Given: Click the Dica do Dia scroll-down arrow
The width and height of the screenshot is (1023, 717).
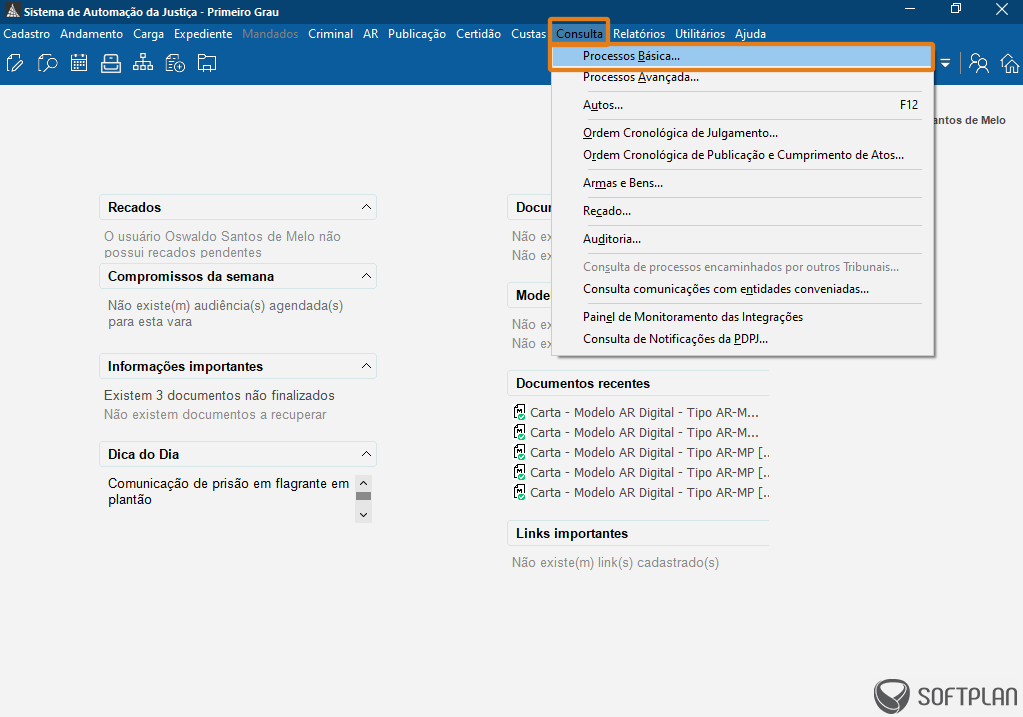Looking at the screenshot, I should point(363,515).
